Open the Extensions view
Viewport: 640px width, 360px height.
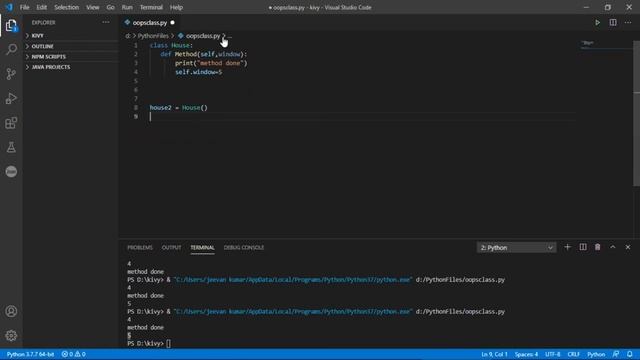point(11,123)
